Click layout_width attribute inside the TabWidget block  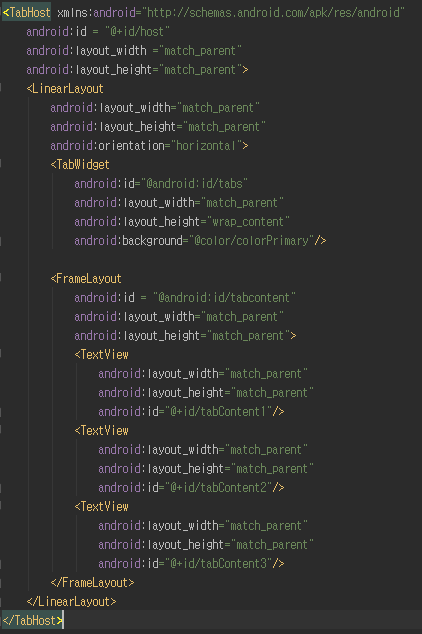coord(179,203)
